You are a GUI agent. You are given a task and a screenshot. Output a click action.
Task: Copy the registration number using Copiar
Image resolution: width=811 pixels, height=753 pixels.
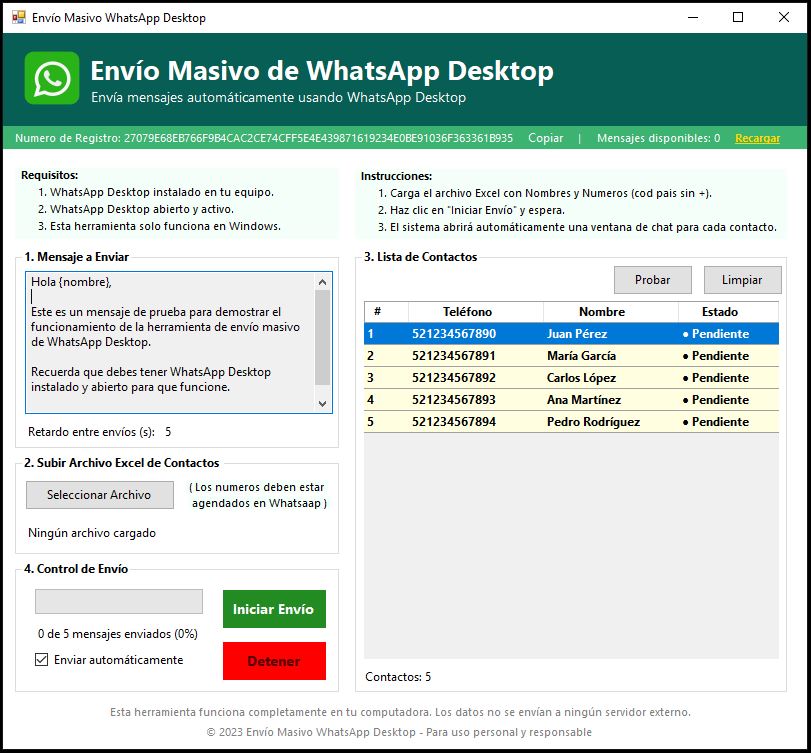tap(544, 136)
